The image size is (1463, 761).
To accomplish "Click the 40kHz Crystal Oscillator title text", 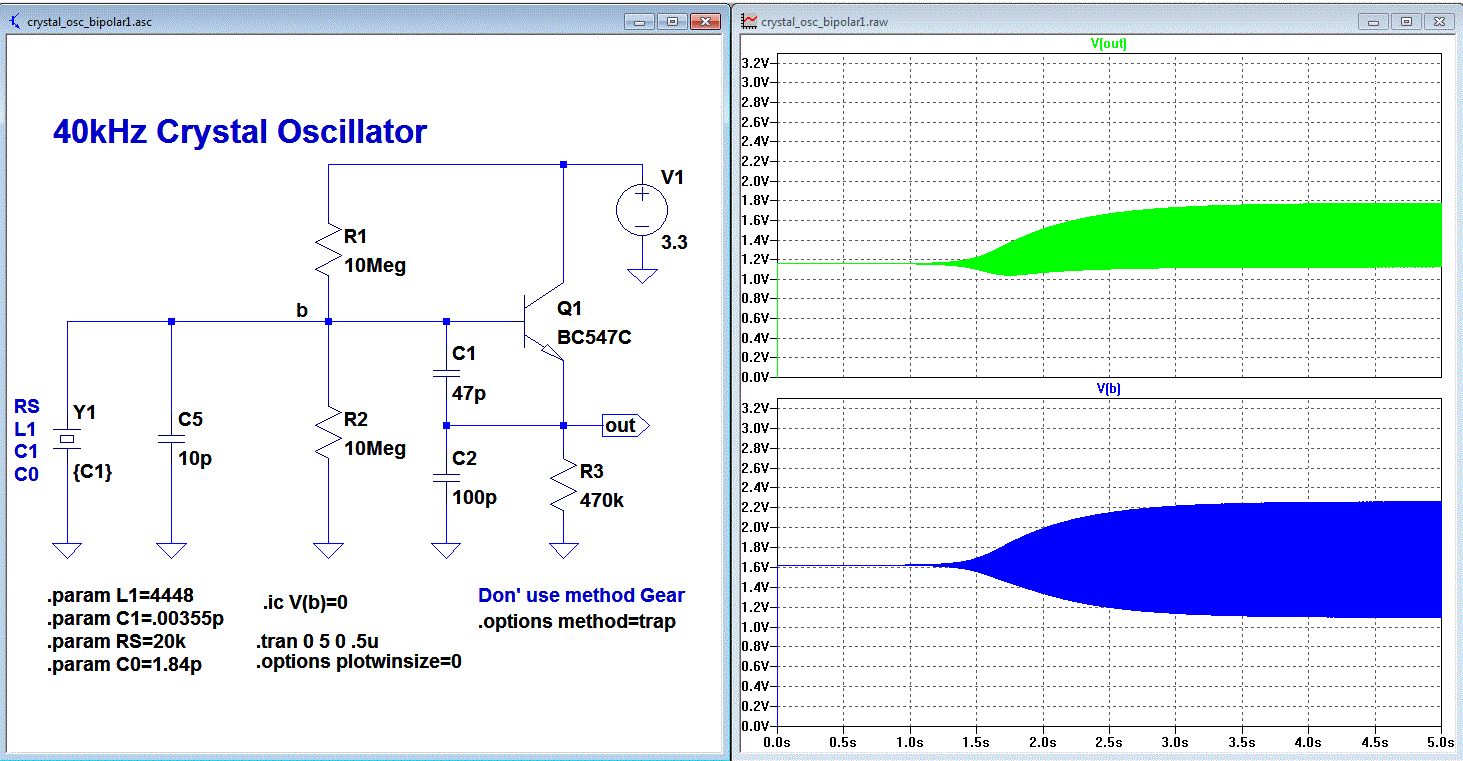I will pos(240,132).
